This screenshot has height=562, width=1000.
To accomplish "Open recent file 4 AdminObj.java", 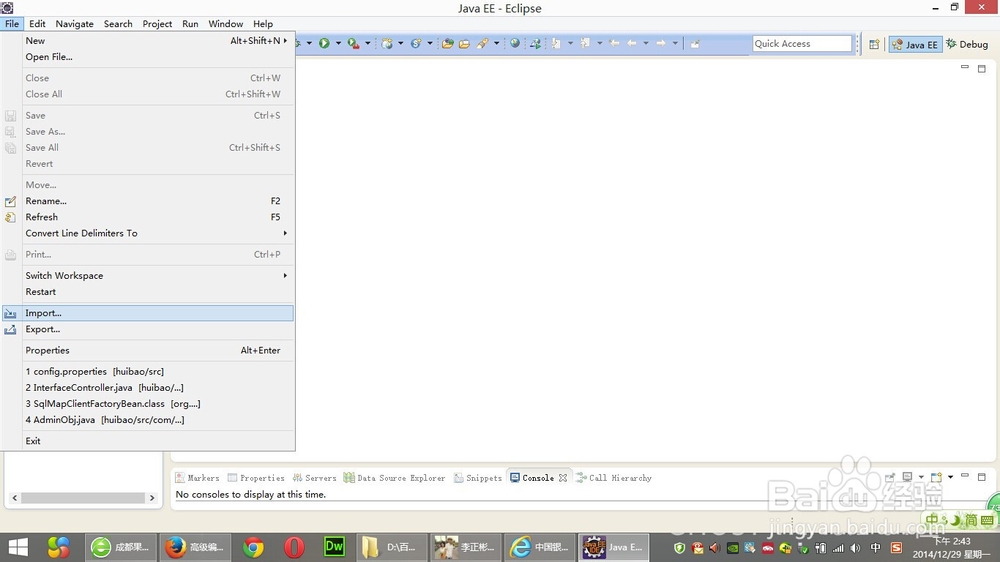I will point(148,420).
